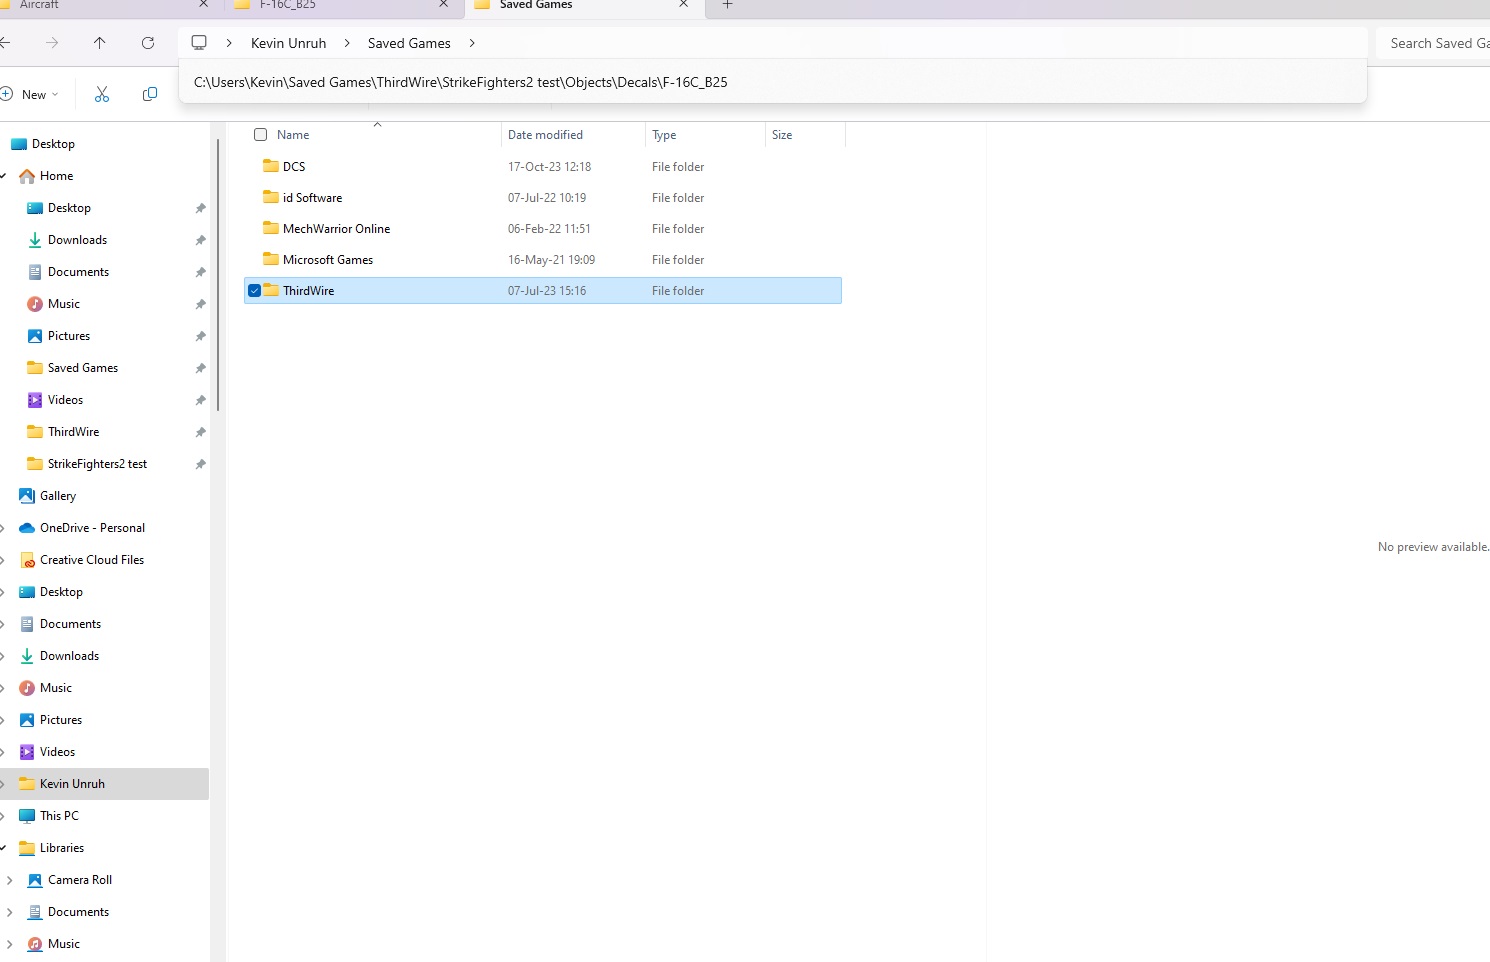Open This PC in the sidebar

(59, 816)
